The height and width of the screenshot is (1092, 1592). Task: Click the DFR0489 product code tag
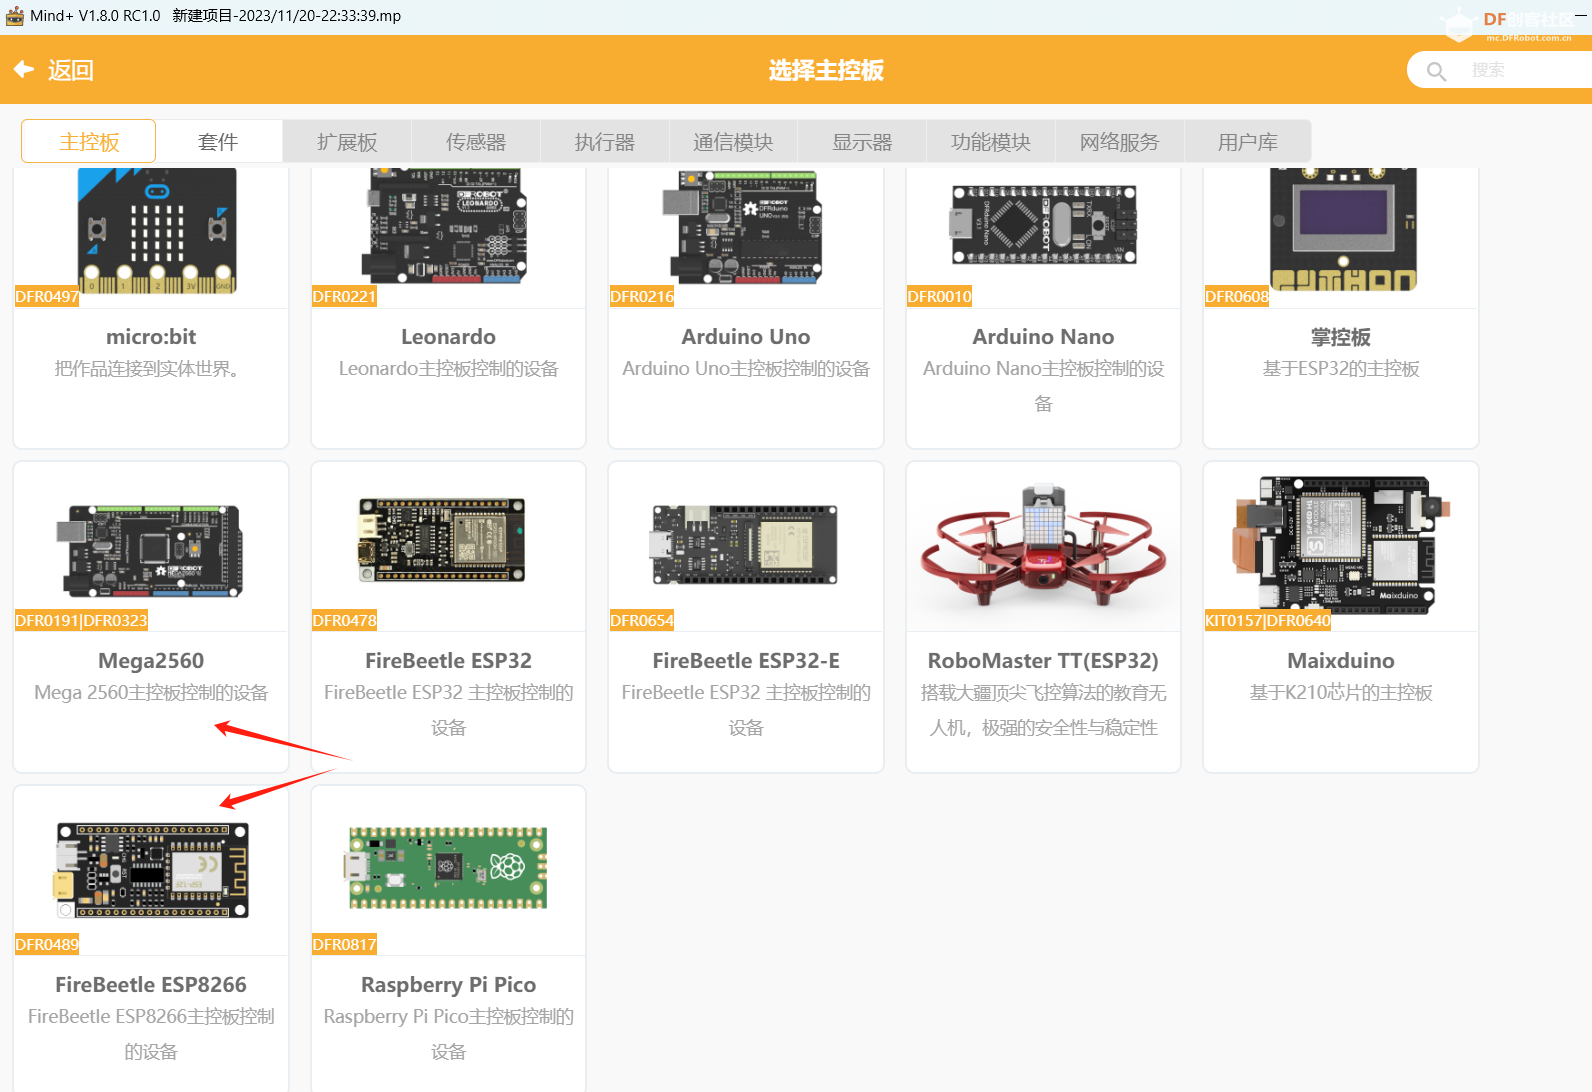coord(47,944)
